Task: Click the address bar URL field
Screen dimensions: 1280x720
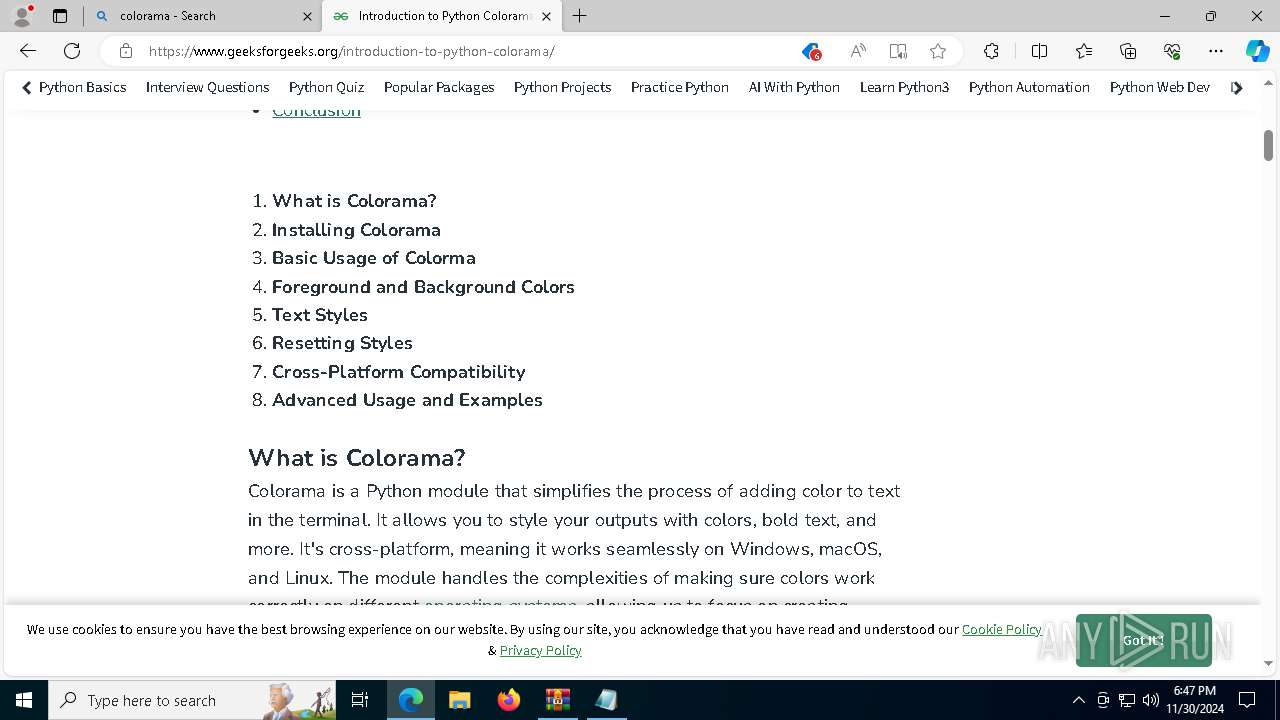Action: coord(470,51)
